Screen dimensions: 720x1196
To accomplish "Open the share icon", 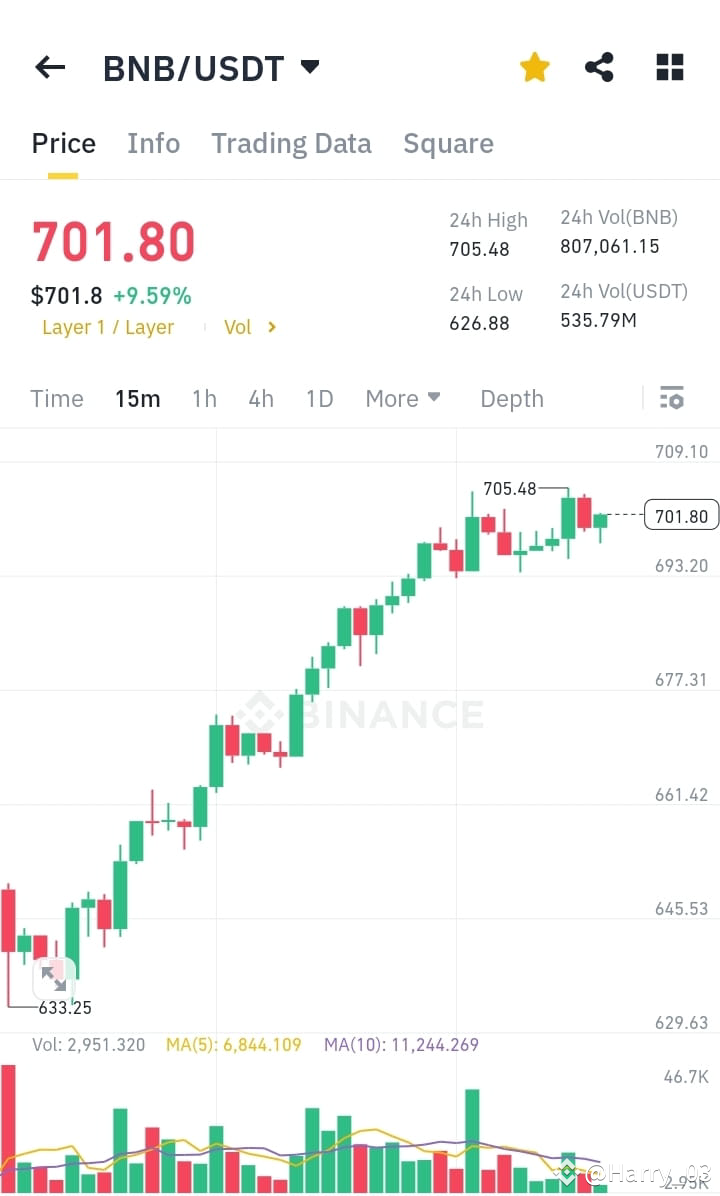I will click(x=599, y=67).
